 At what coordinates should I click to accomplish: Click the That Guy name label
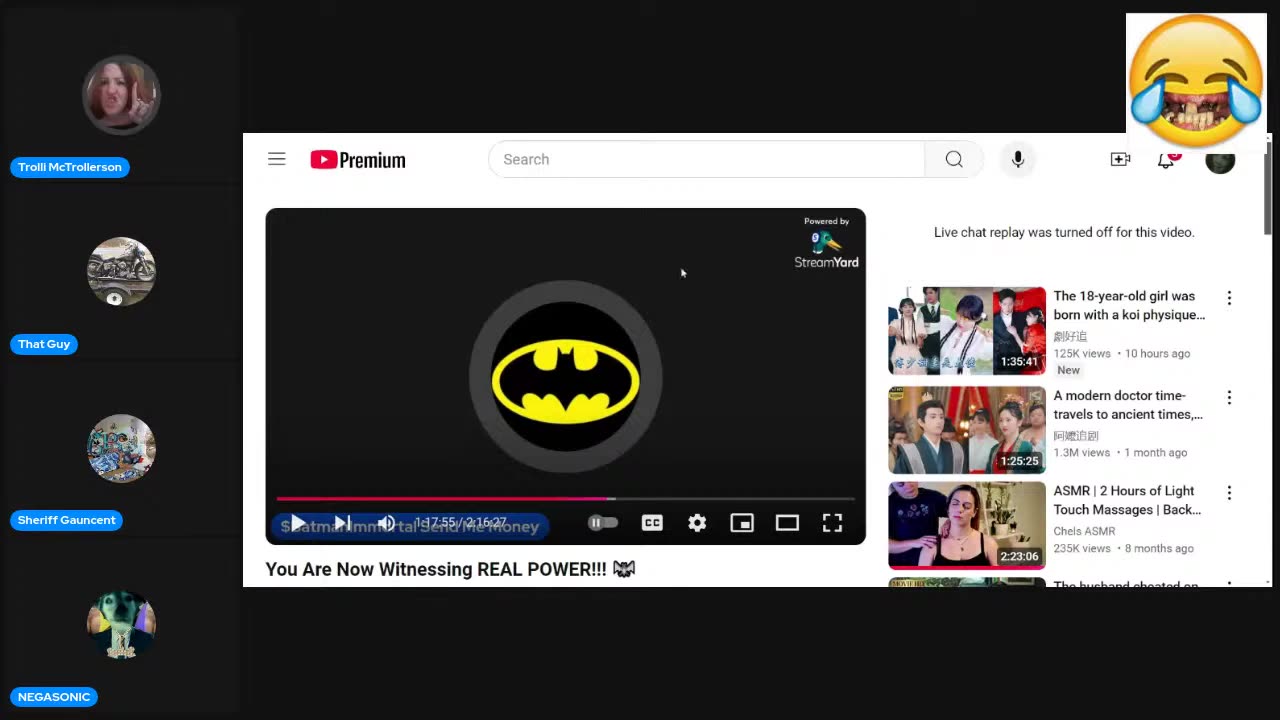(44, 344)
